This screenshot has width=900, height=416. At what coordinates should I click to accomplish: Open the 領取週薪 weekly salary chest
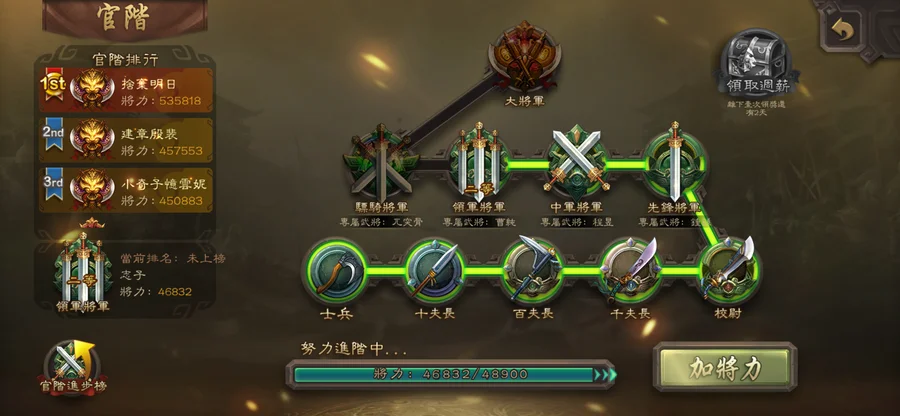[x=756, y=65]
